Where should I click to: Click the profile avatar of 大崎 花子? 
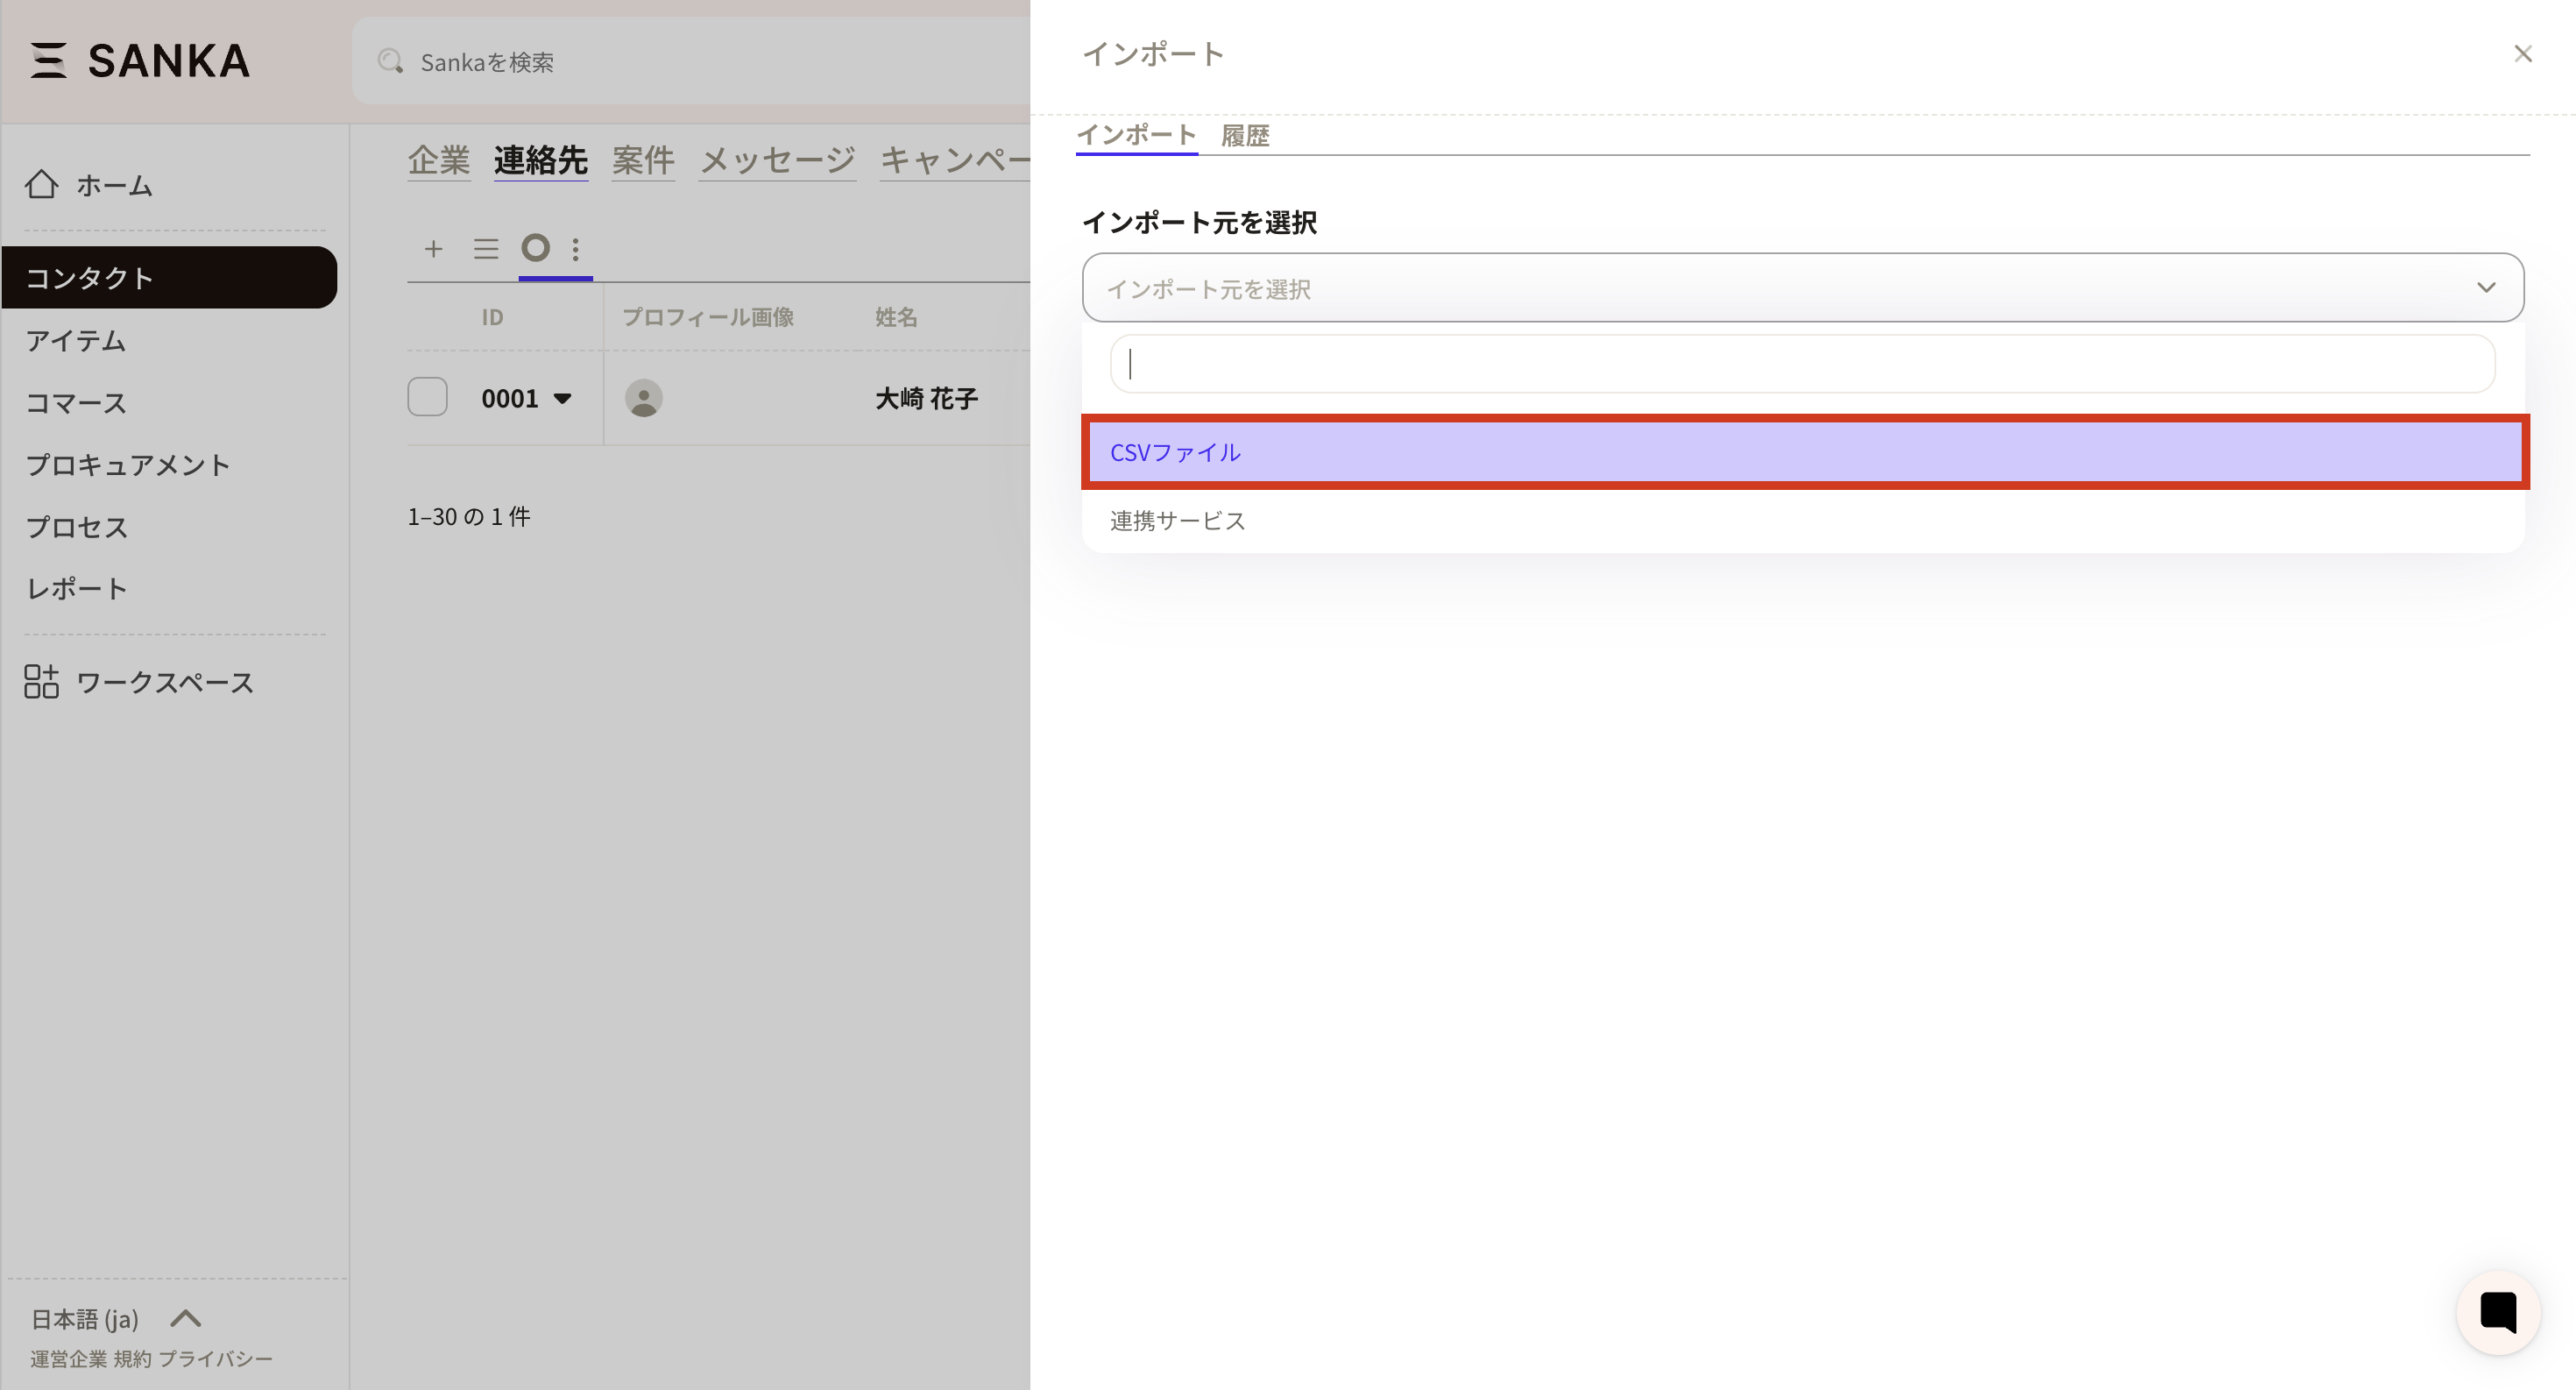(643, 398)
